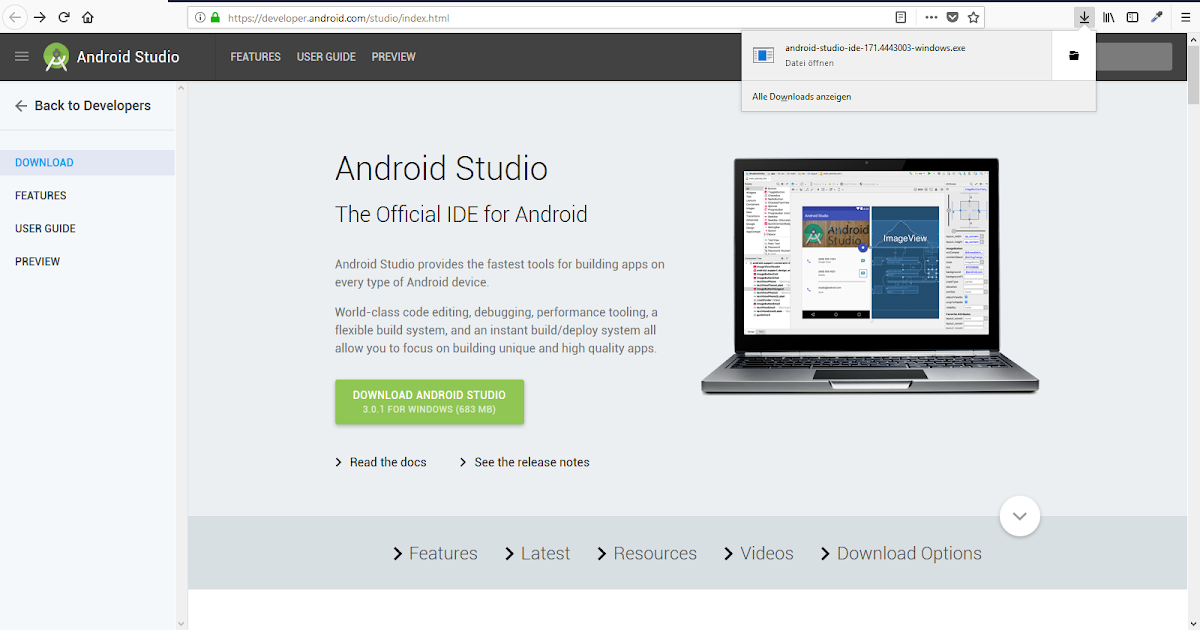
Task: Follow the 'See the release notes' link
Action: point(531,462)
